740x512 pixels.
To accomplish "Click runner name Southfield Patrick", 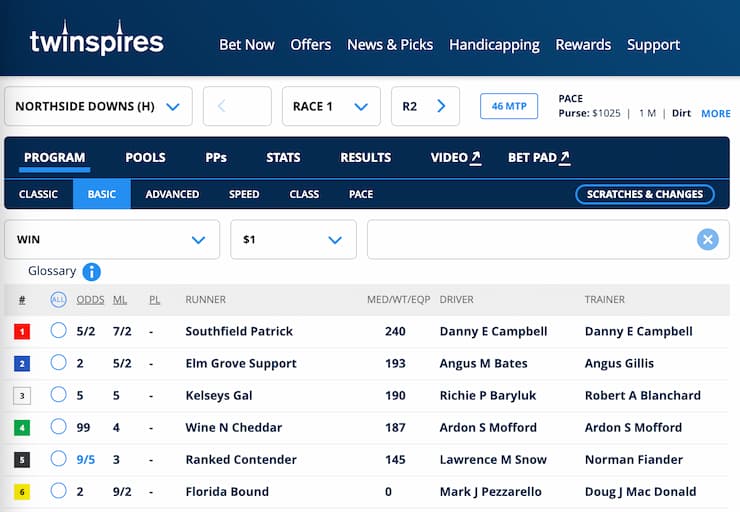I will click(239, 331).
